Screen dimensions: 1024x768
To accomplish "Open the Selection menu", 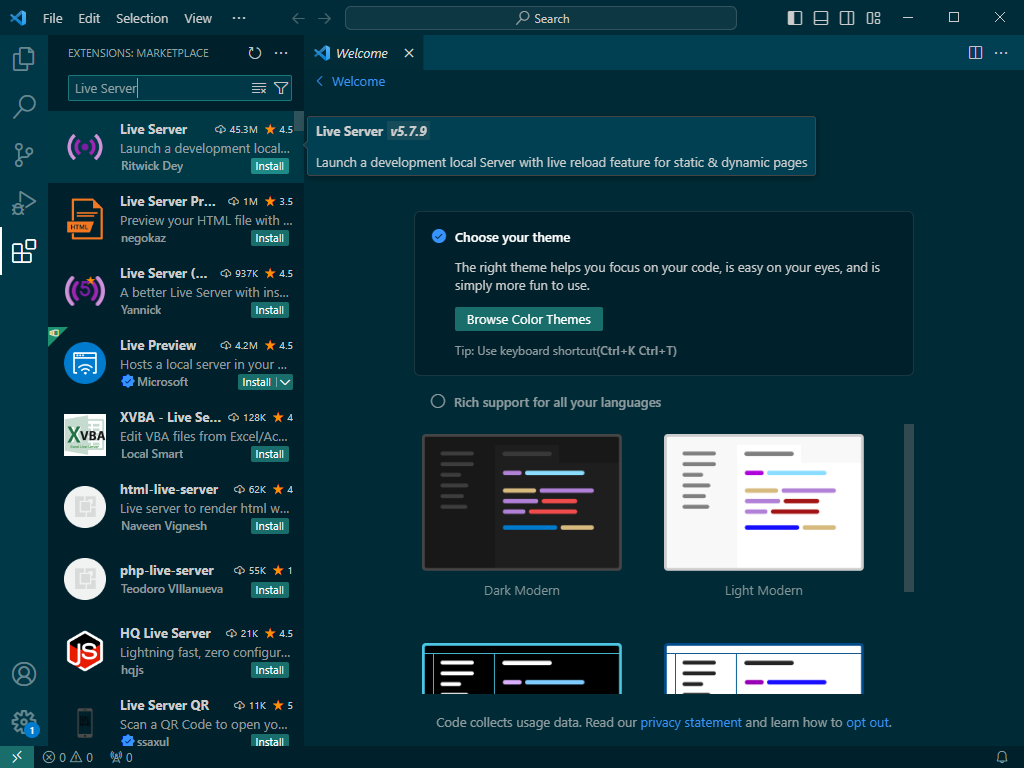I will [142, 18].
